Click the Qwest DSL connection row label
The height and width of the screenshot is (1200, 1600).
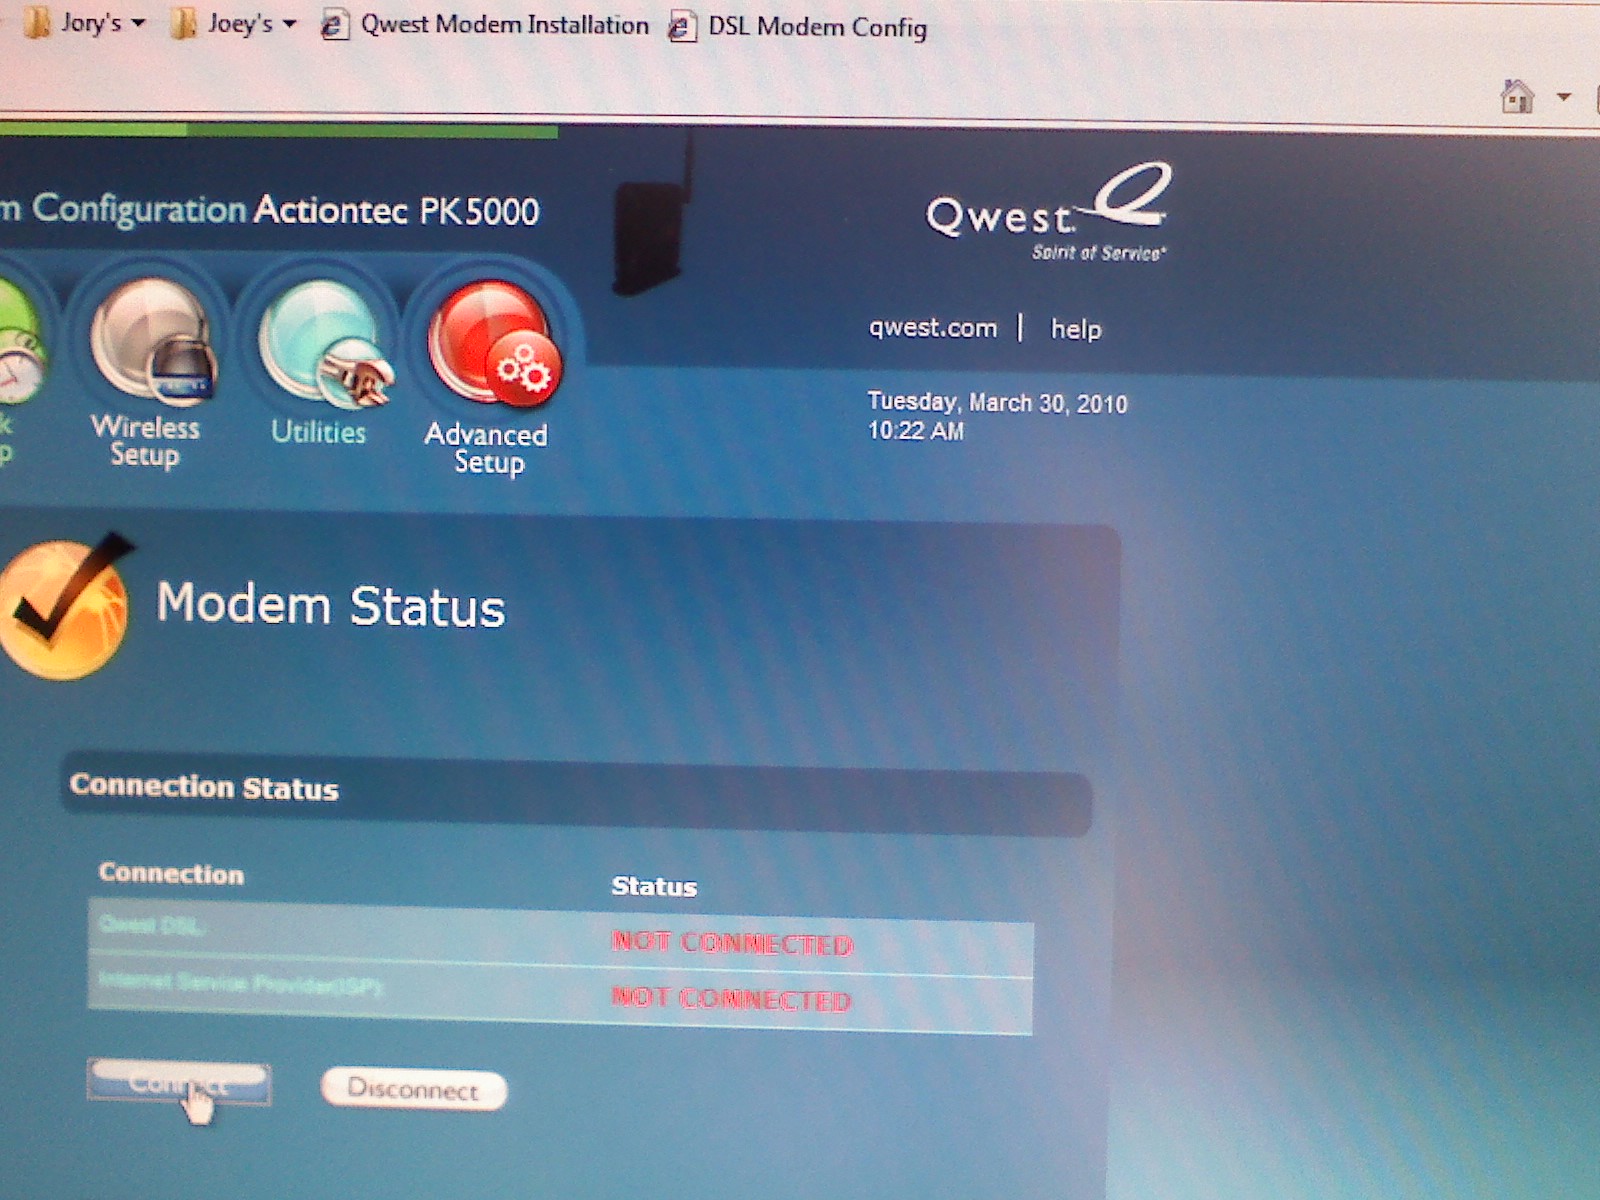[153, 925]
